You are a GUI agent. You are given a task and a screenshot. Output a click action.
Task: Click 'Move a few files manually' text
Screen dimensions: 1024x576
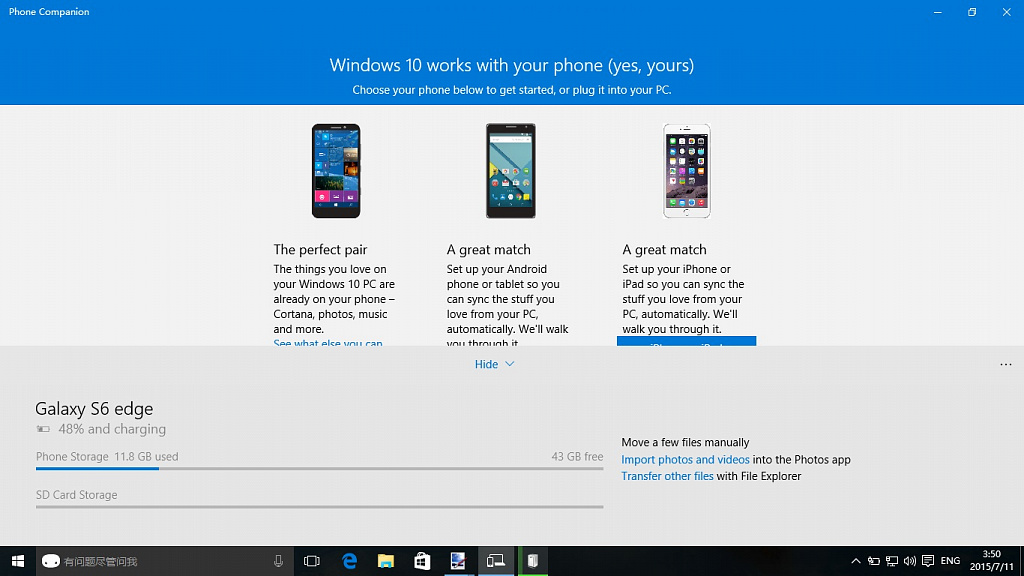(685, 442)
